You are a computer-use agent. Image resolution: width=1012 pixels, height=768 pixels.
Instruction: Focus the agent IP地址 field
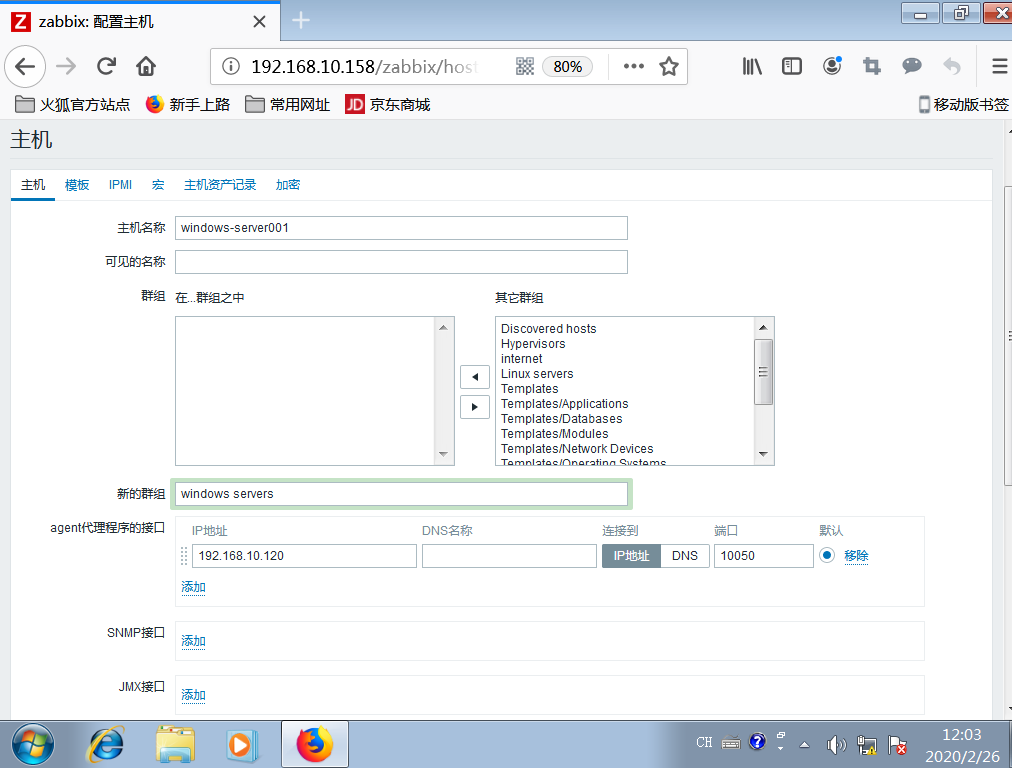[x=304, y=556]
